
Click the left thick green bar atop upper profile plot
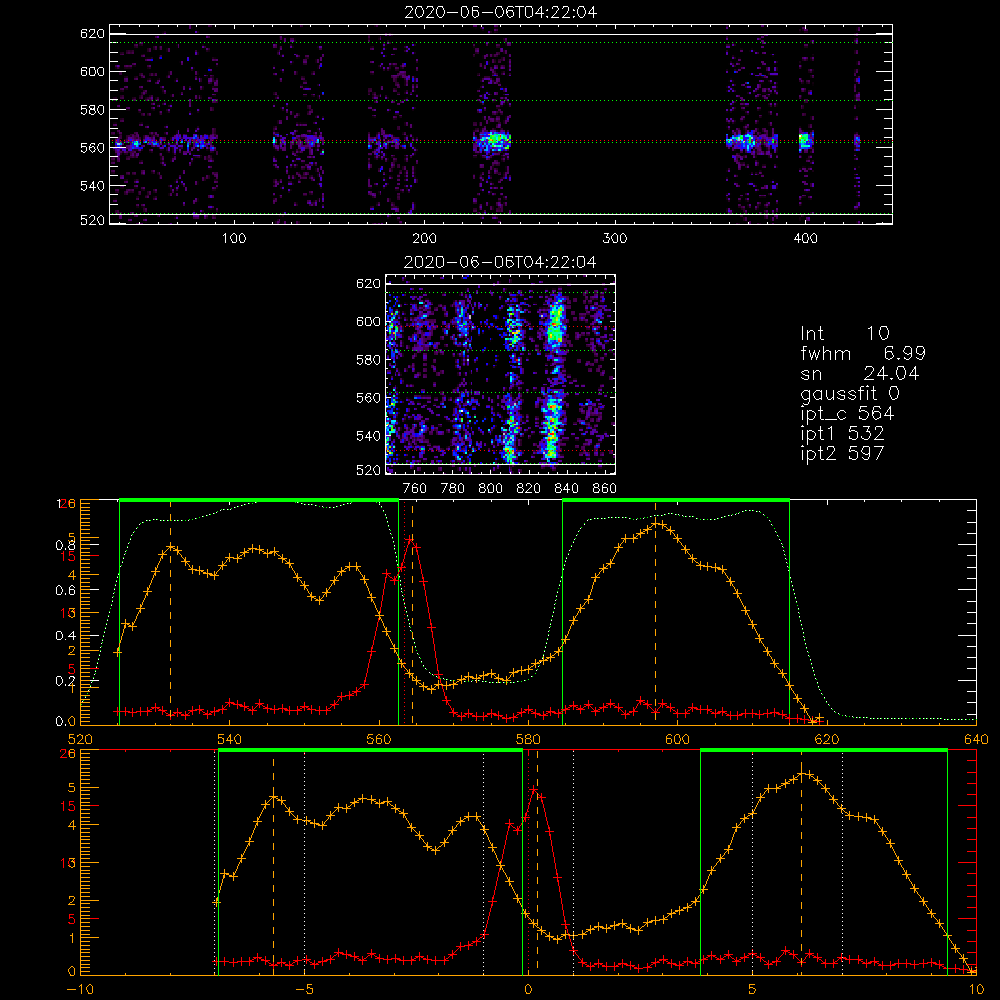[x=259, y=500]
